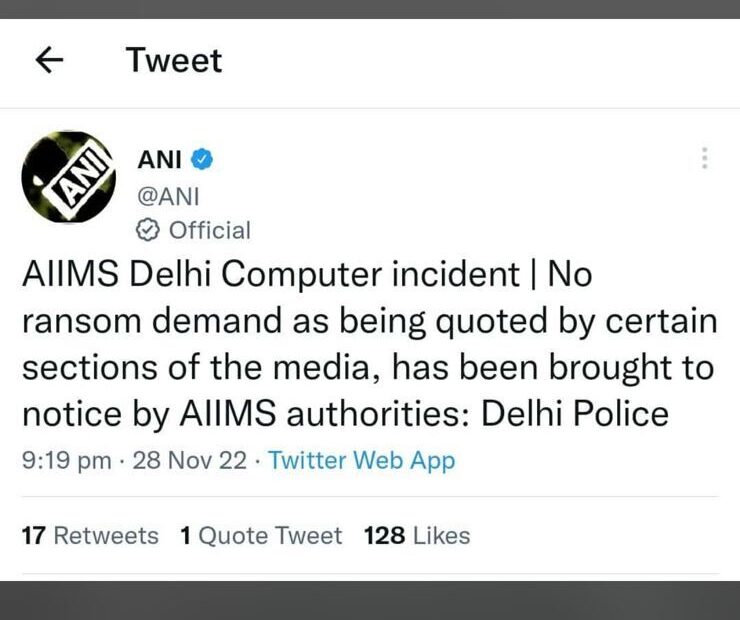Open the 1 Quote Tweet list
The image size is (740, 620).
click(x=261, y=536)
